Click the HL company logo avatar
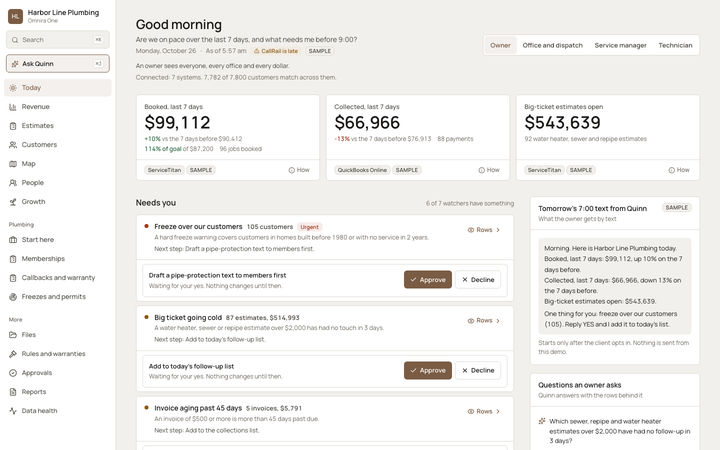720x450 pixels. click(x=15, y=16)
